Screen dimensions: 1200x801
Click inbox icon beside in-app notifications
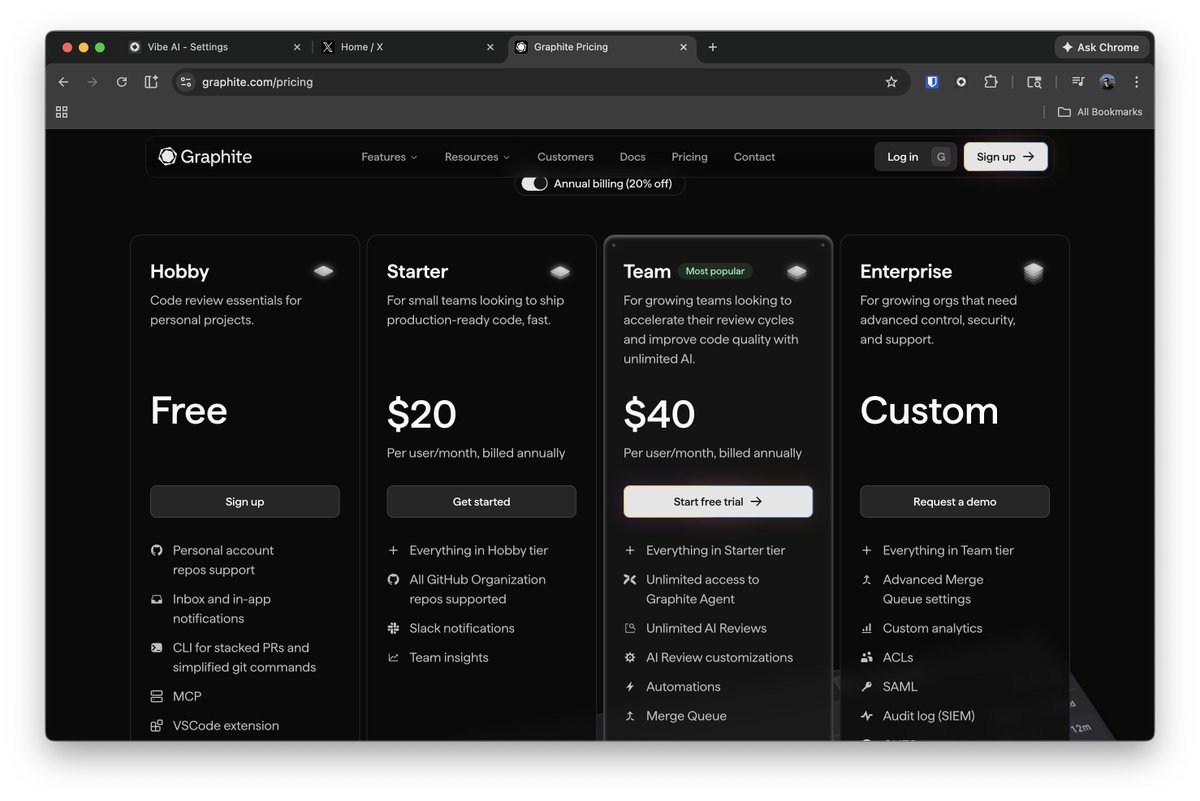tap(156, 599)
